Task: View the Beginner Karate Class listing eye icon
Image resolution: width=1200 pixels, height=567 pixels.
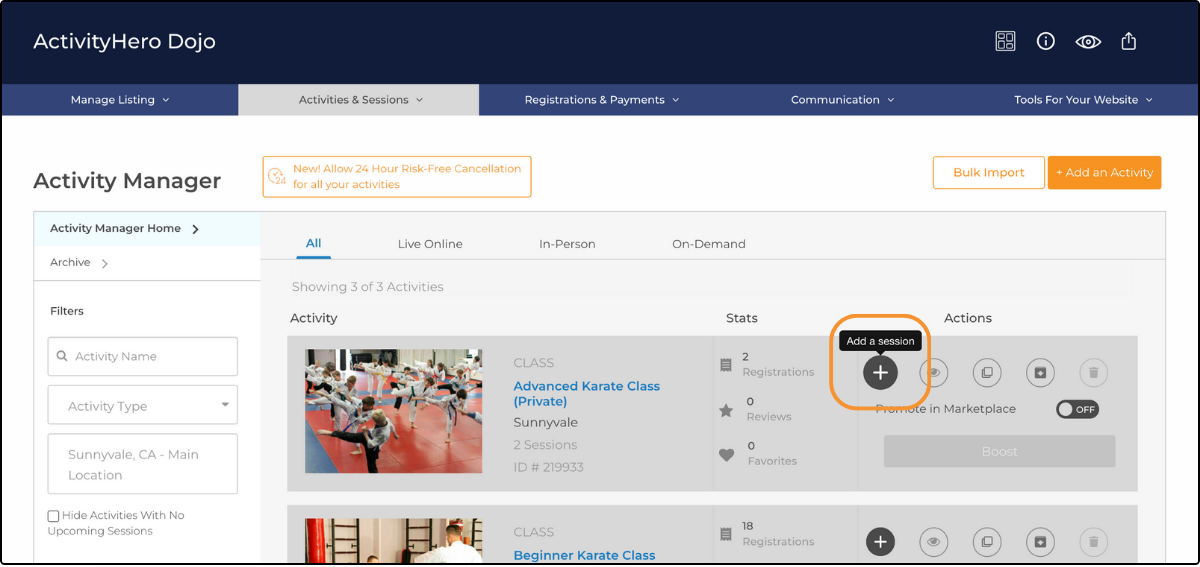Action: pyautogui.click(x=934, y=542)
